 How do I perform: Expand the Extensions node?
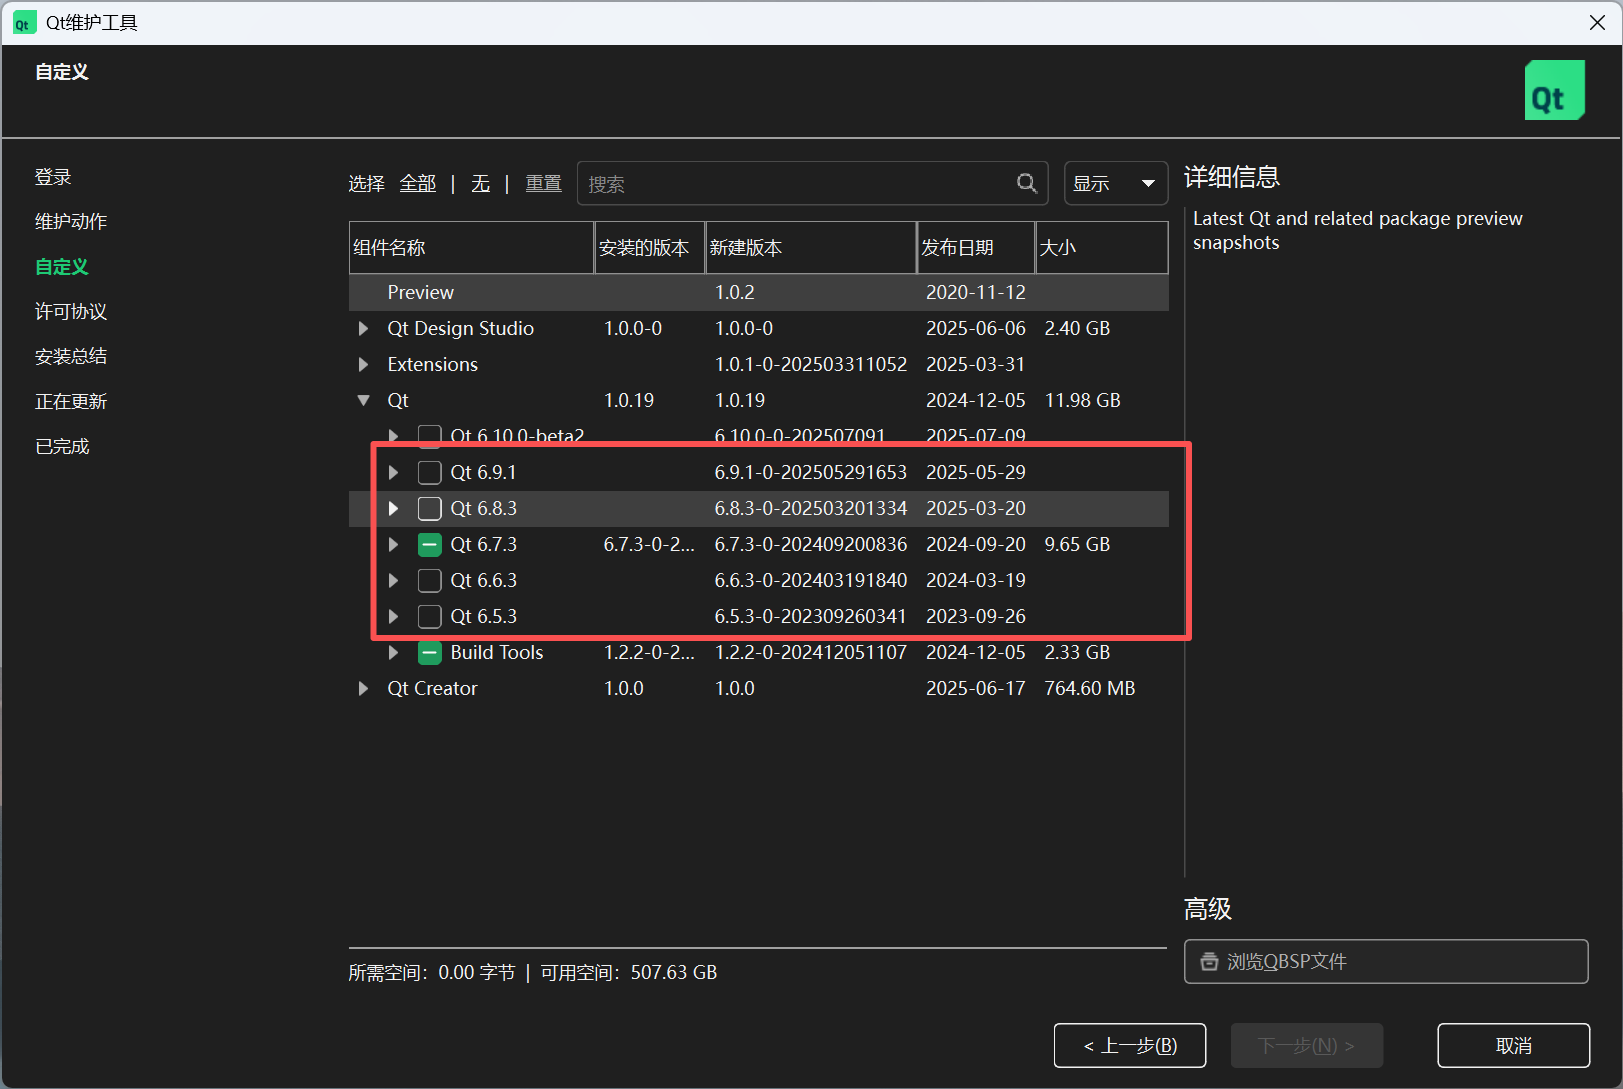363,364
